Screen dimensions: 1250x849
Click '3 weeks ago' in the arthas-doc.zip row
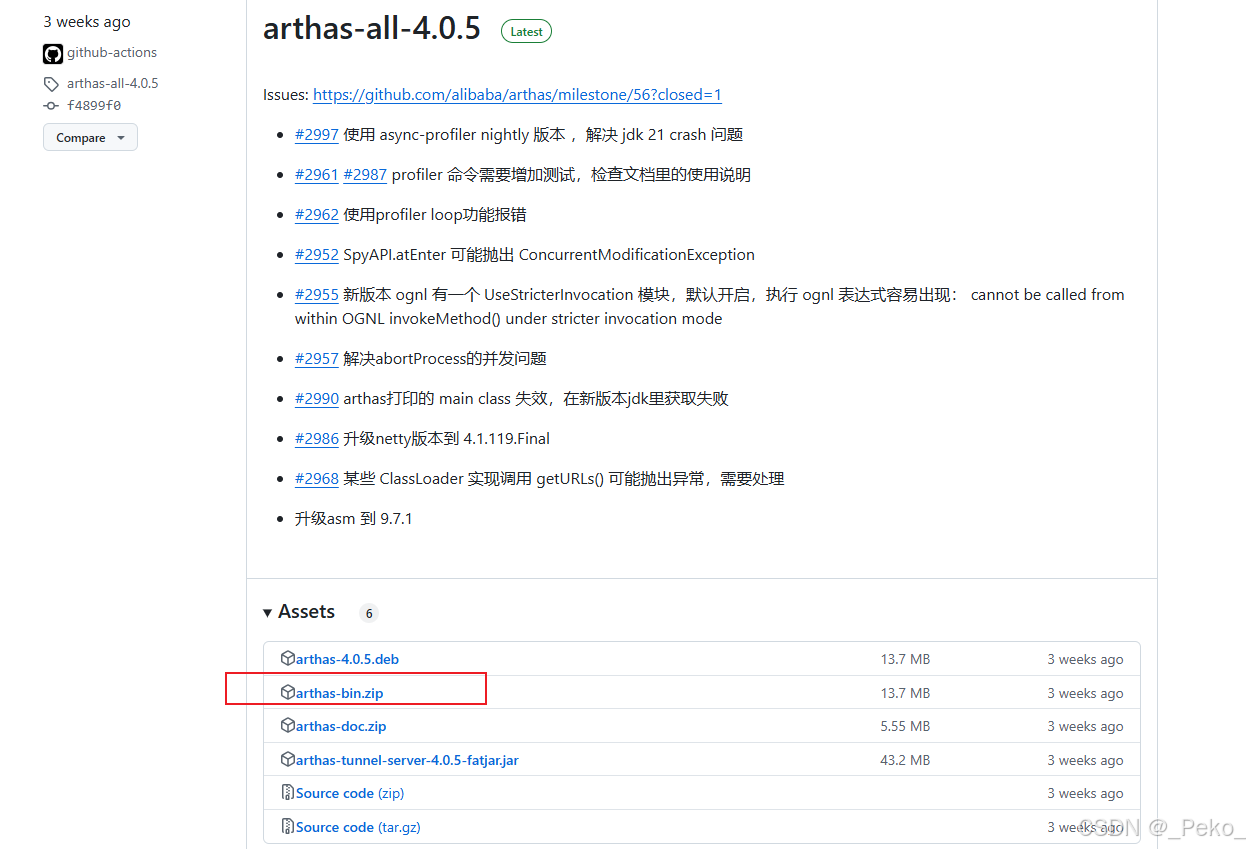pyautogui.click(x=1085, y=726)
